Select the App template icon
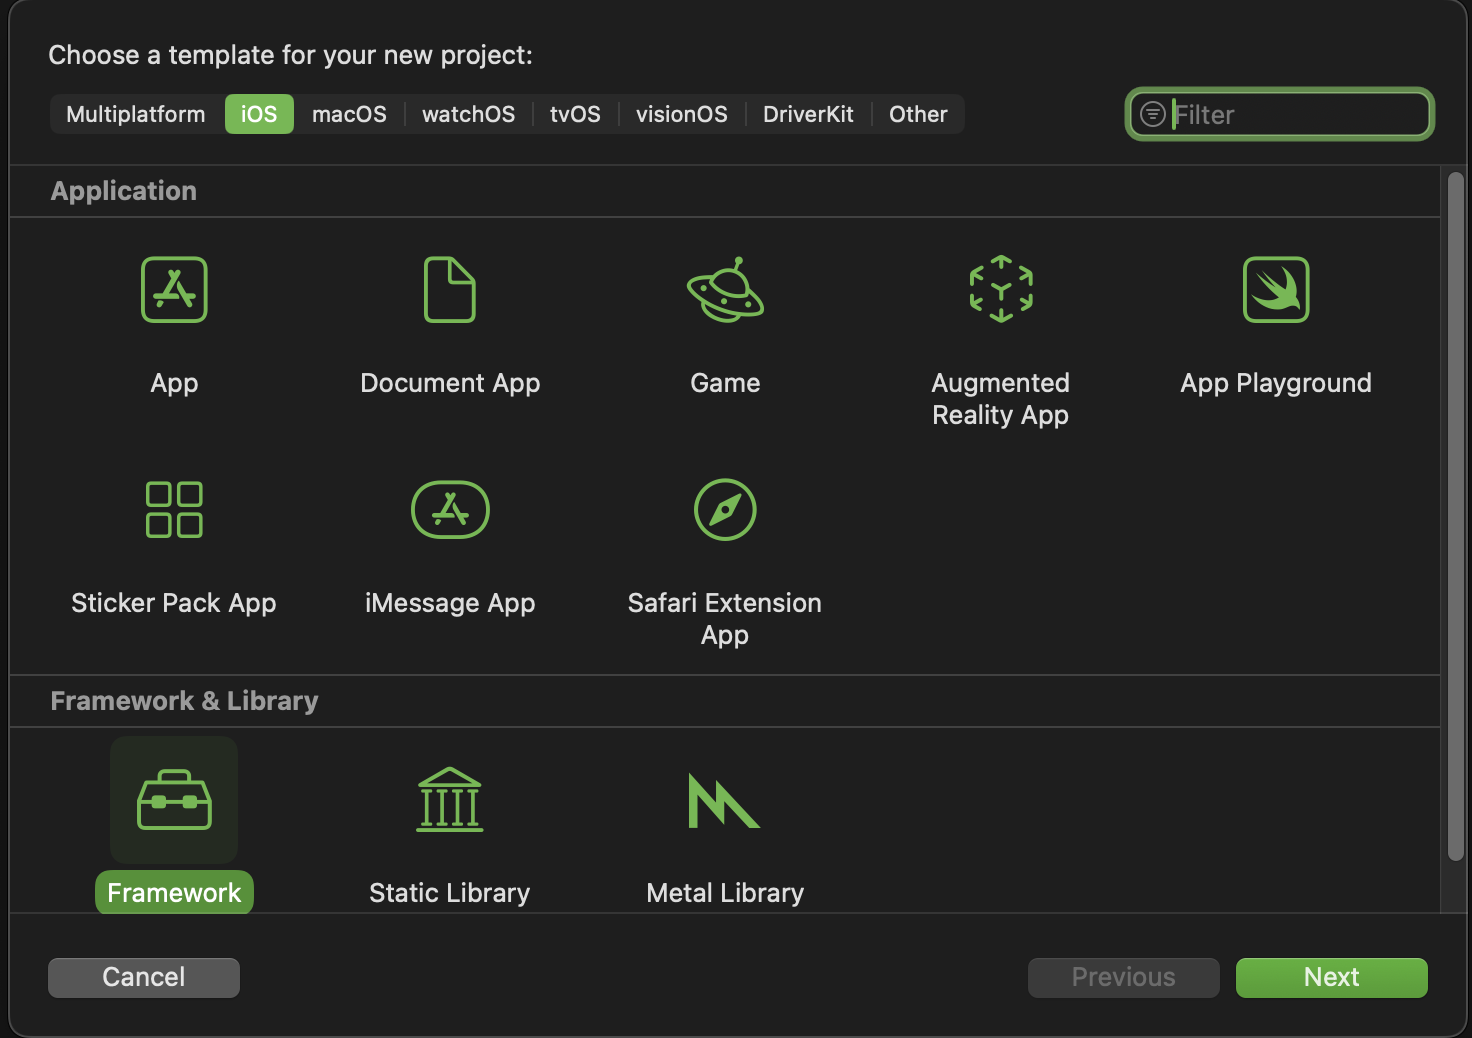The width and height of the screenshot is (1472, 1038). pos(174,290)
